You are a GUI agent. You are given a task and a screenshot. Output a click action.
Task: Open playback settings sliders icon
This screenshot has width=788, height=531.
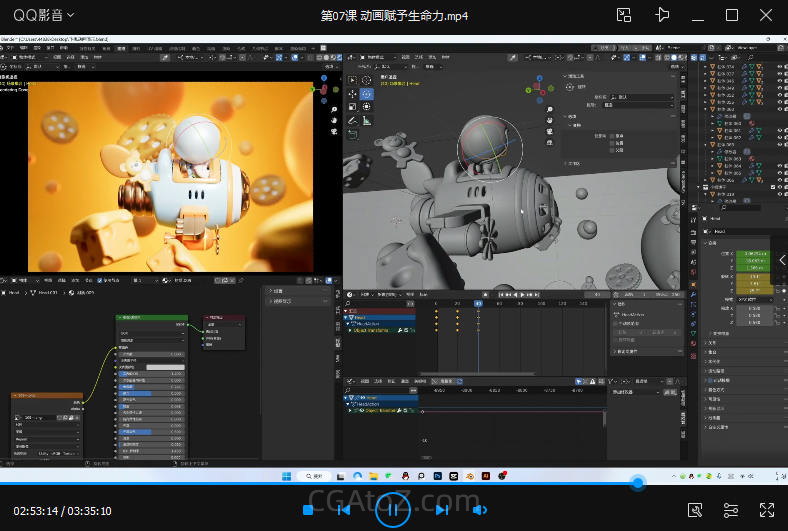tap(731, 510)
